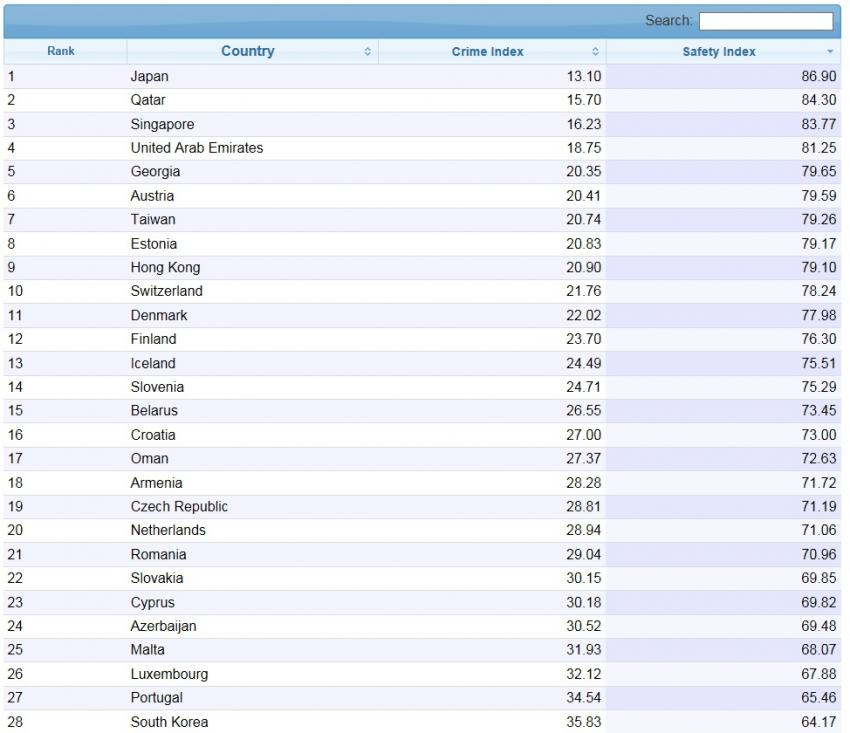Click Taiwan's crime index value 20.74
Image resolution: width=850 pixels, height=733 pixels.
pos(584,220)
